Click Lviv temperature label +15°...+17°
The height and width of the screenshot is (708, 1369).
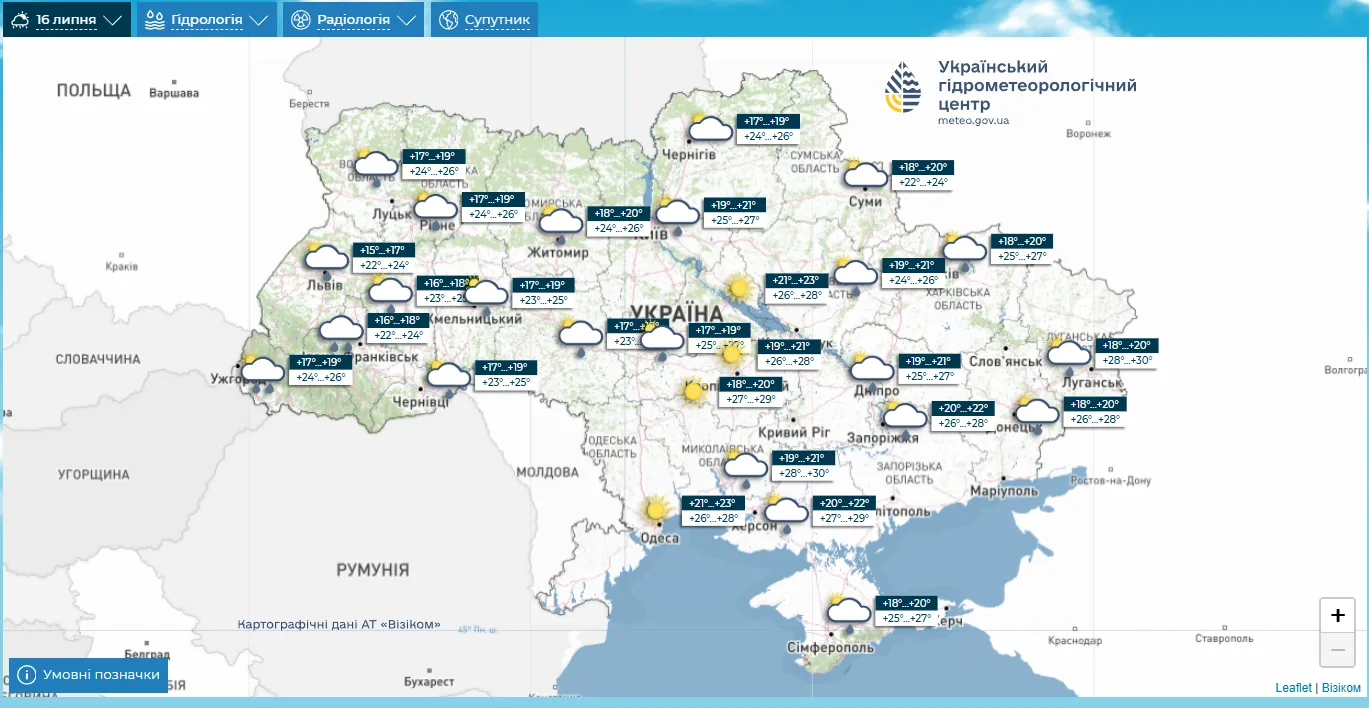(x=382, y=250)
